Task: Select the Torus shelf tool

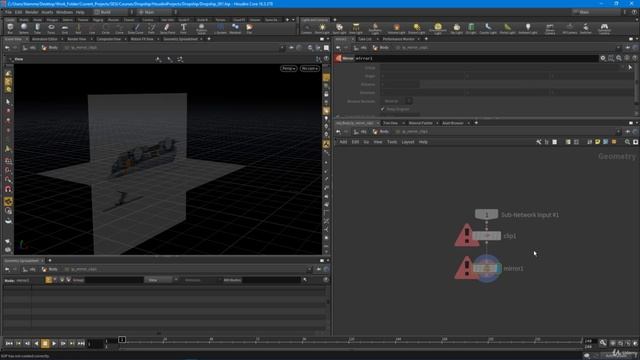Action: (51, 28)
